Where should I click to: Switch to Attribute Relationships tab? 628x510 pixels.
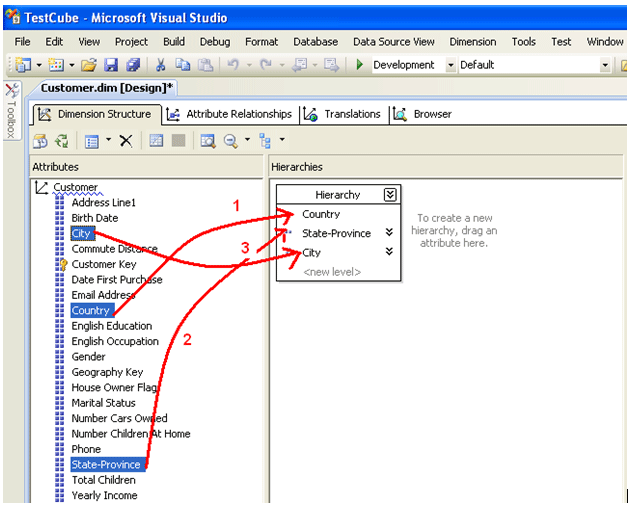point(231,115)
